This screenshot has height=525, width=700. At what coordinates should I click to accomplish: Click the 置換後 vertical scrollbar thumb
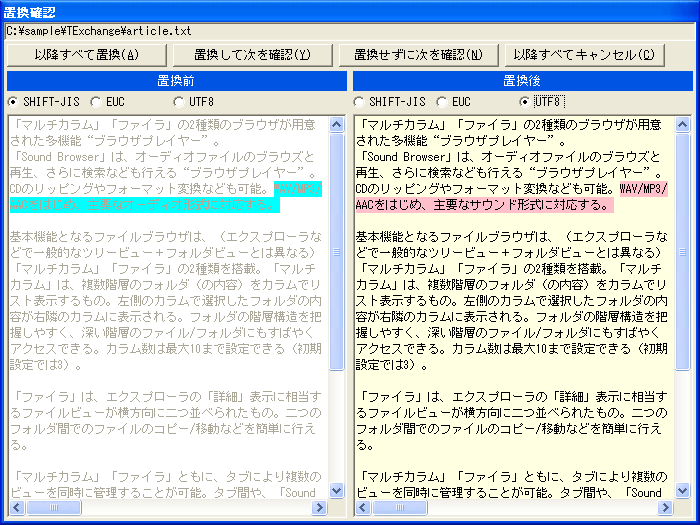pyautogui.click(x=682, y=252)
